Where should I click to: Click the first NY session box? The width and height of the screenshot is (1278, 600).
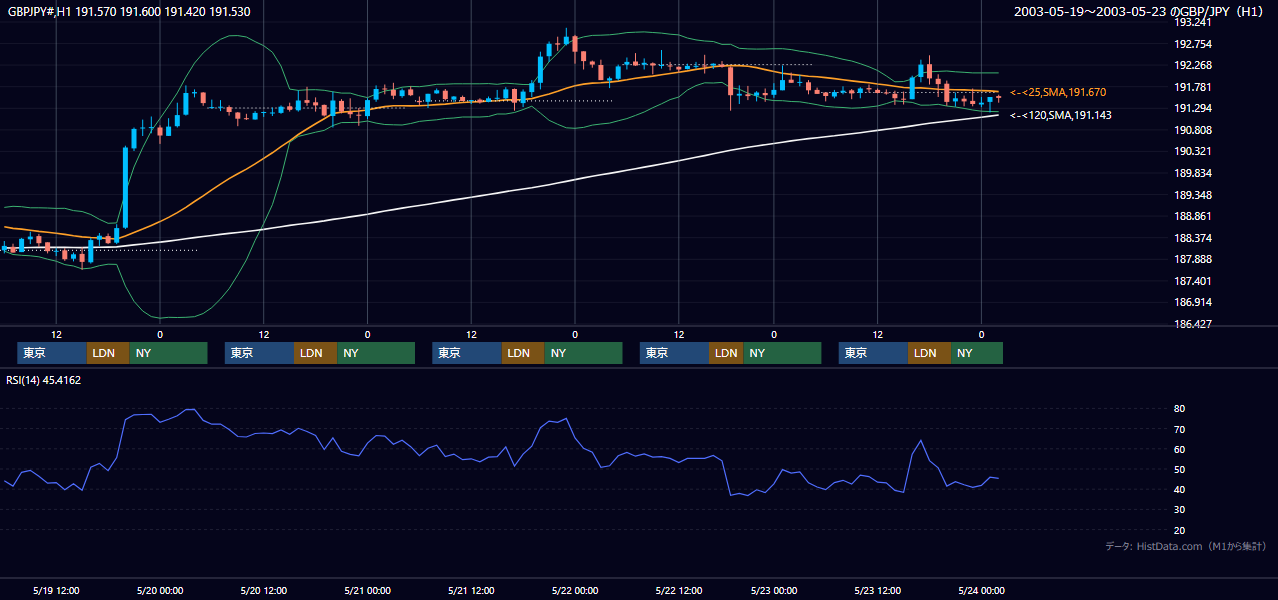click(x=168, y=353)
